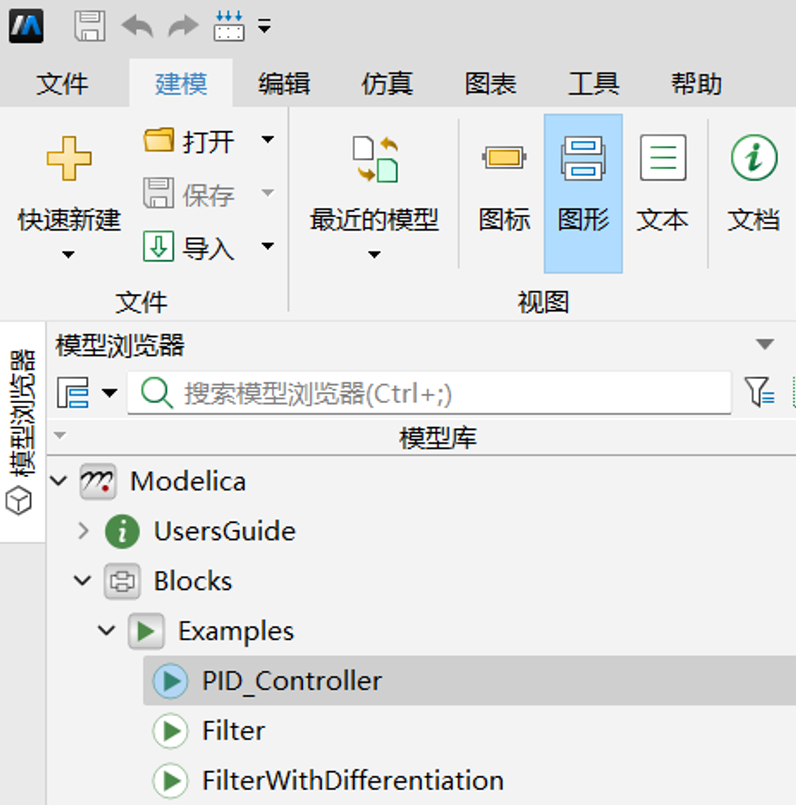Click the model browser search field

pos(440,394)
